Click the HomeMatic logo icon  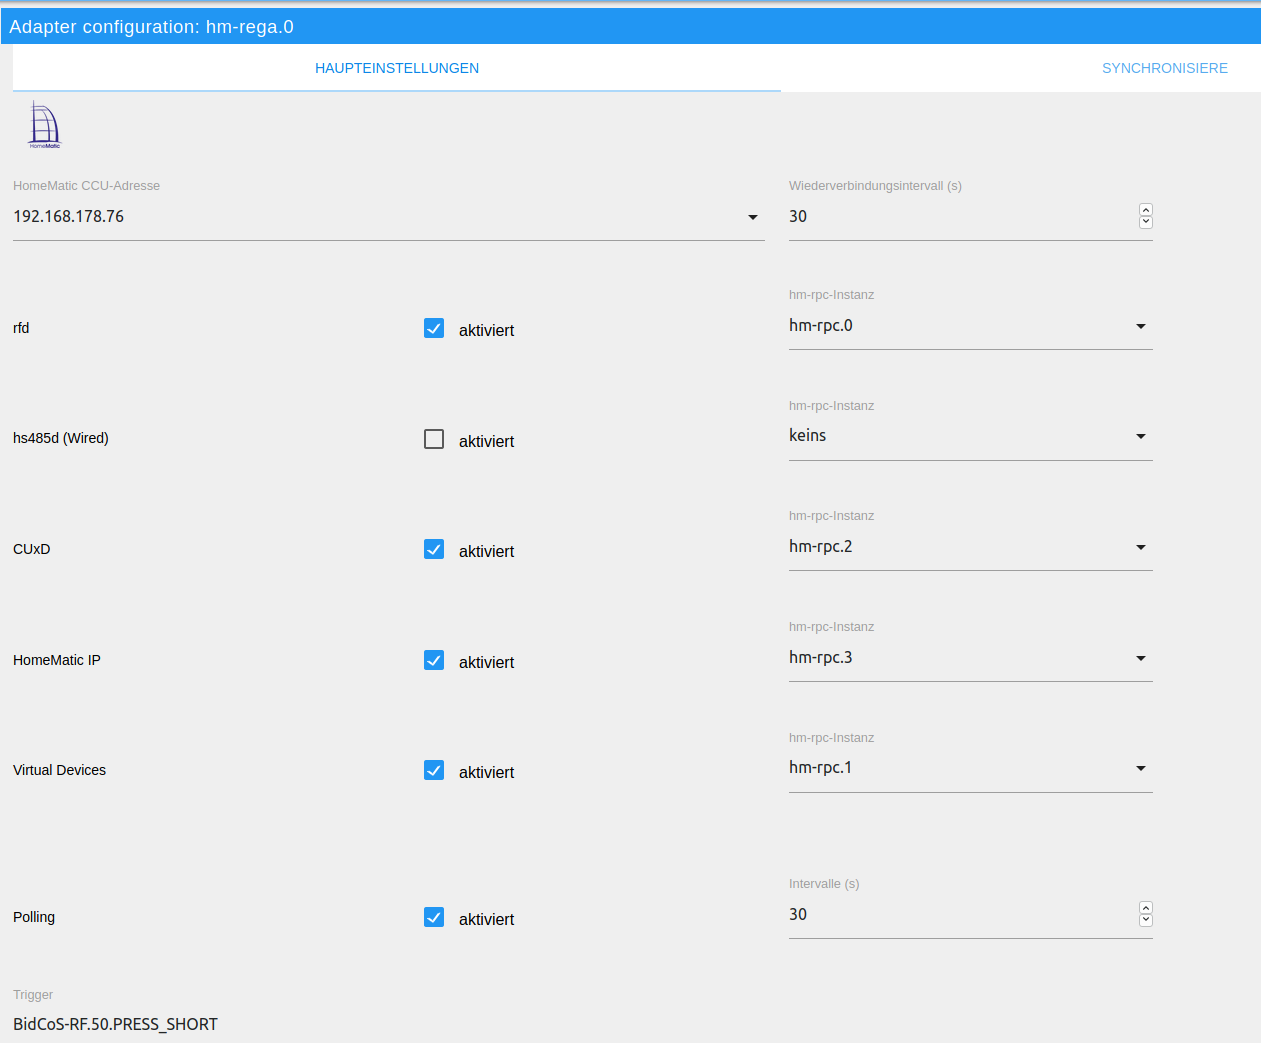pyautogui.click(x=44, y=125)
